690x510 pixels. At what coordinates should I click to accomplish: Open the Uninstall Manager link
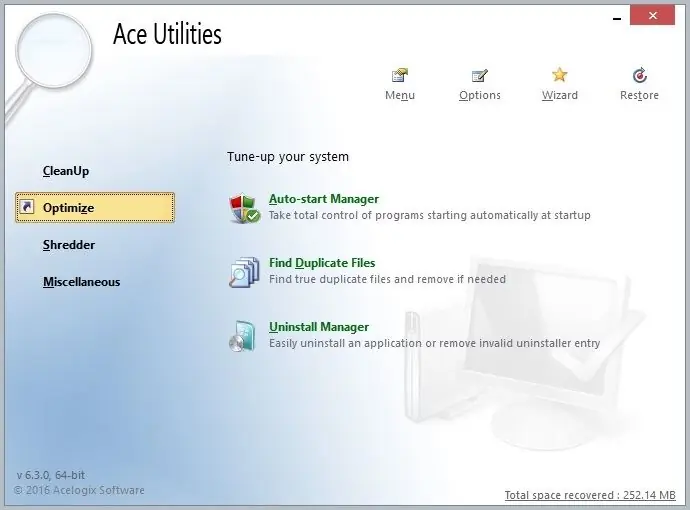(319, 327)
